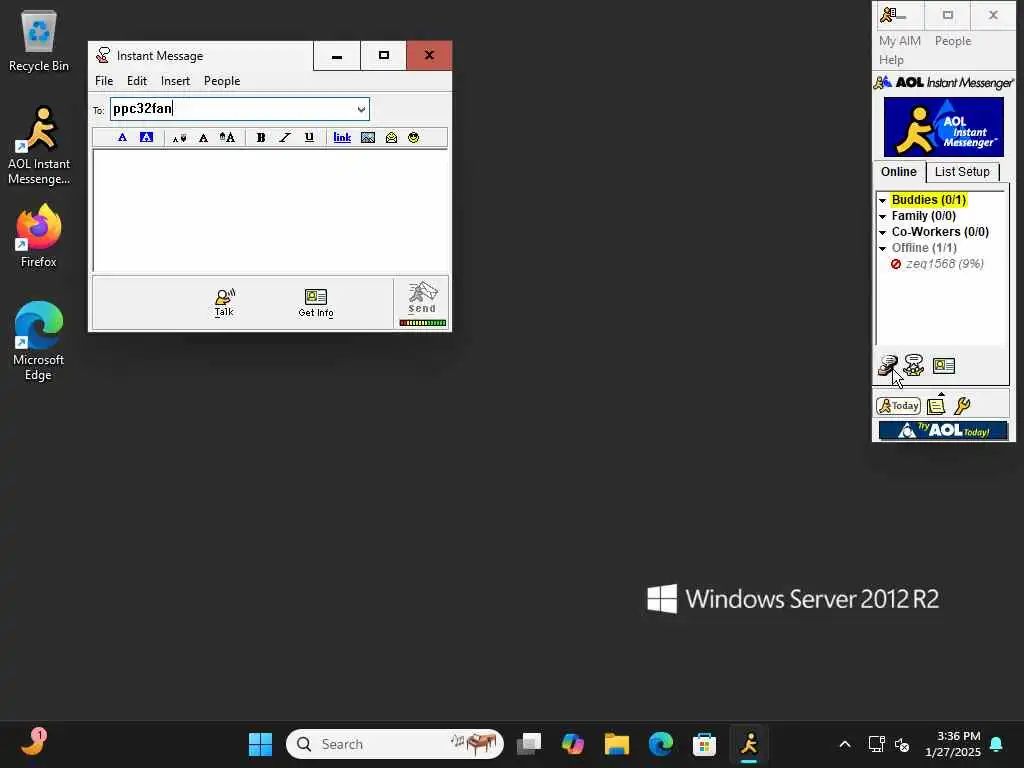Click the AIM running man taskbar icon

click(749, 744)
